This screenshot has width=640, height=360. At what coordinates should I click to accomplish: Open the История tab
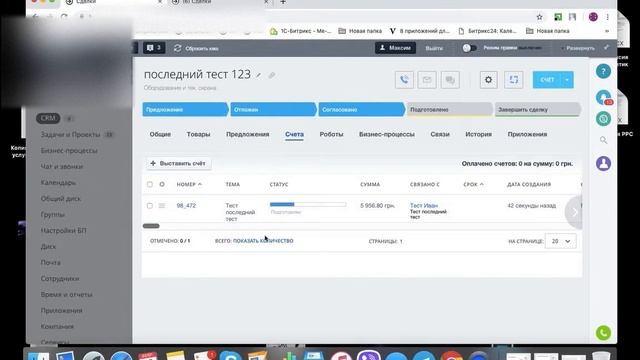478,134
